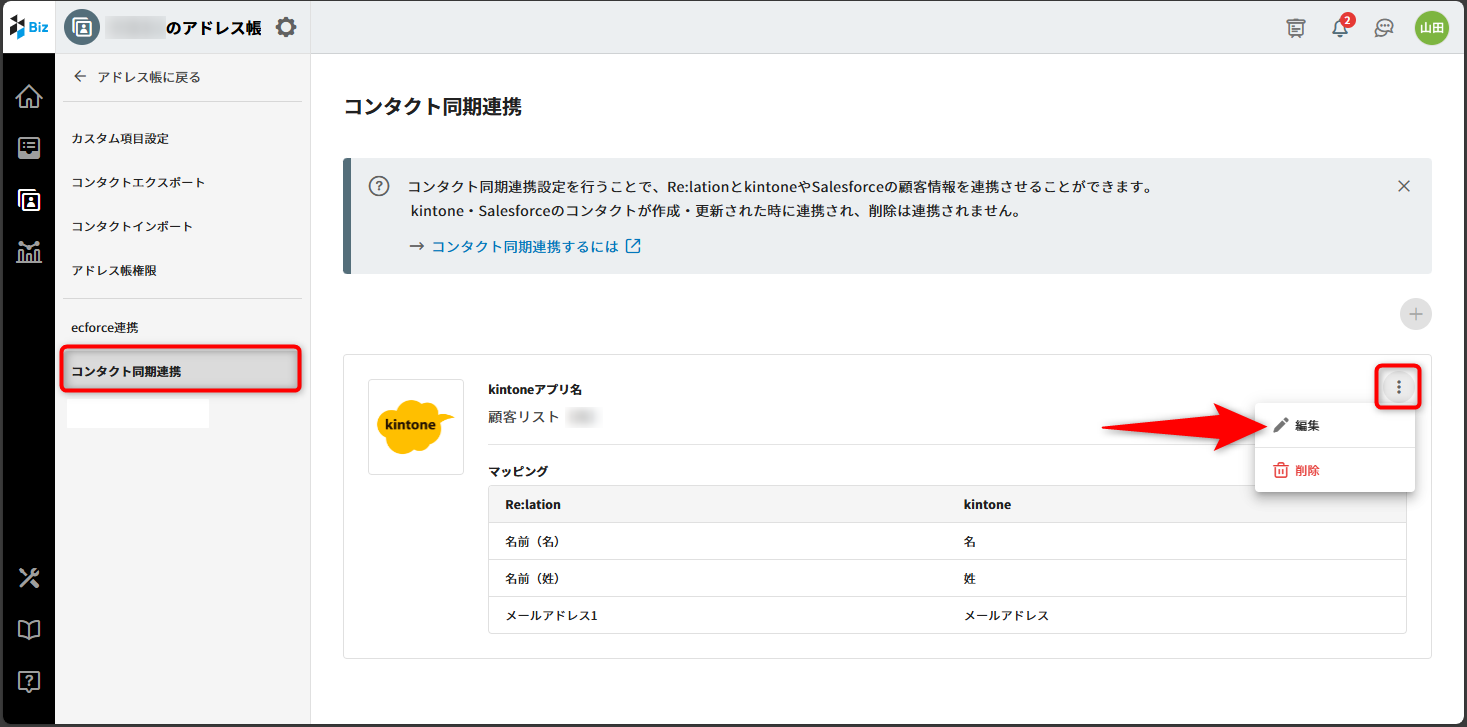Screen dimensions: 1467x727
Task: Choose 削除 from the context menu
Action: click(x=1306, y=470)
